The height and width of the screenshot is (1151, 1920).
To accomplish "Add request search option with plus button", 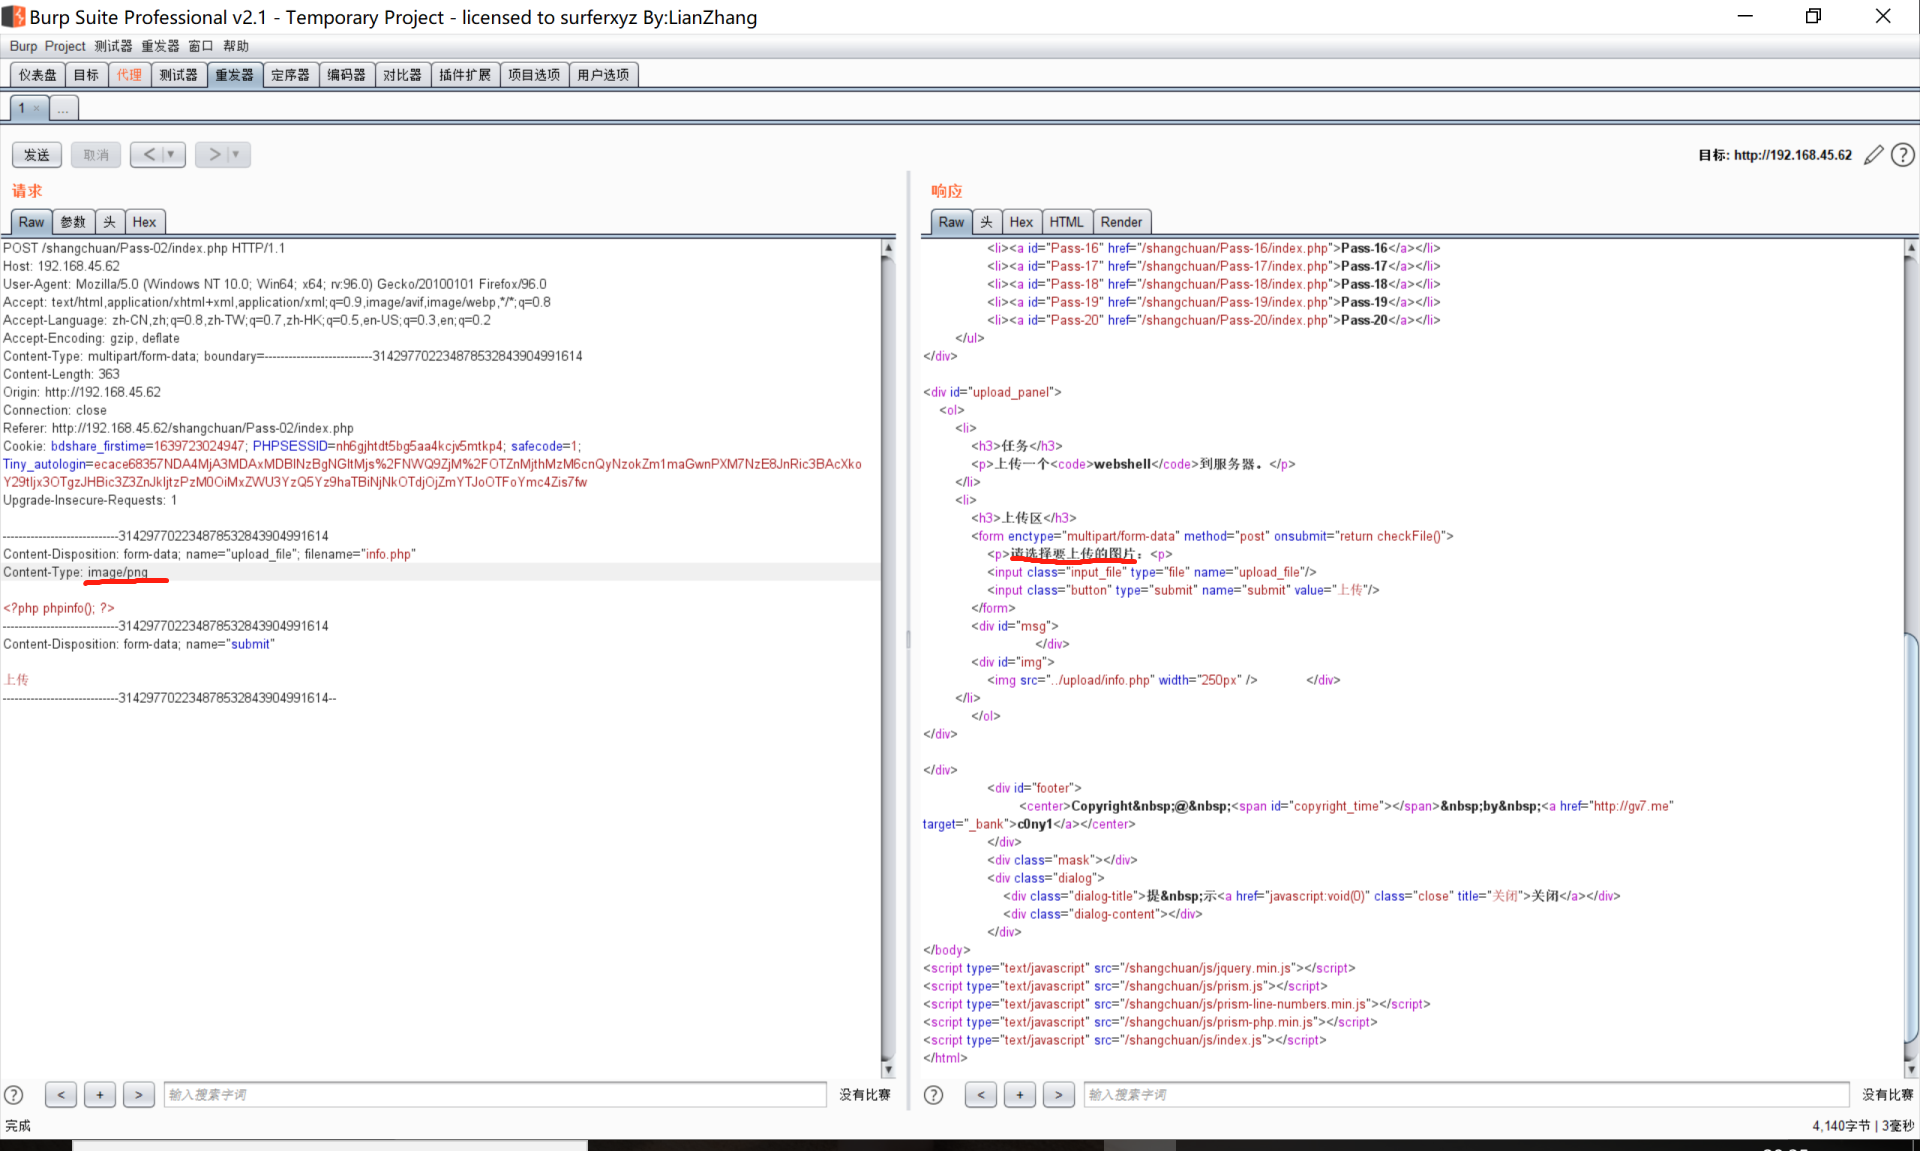I will pos(100,1095).
